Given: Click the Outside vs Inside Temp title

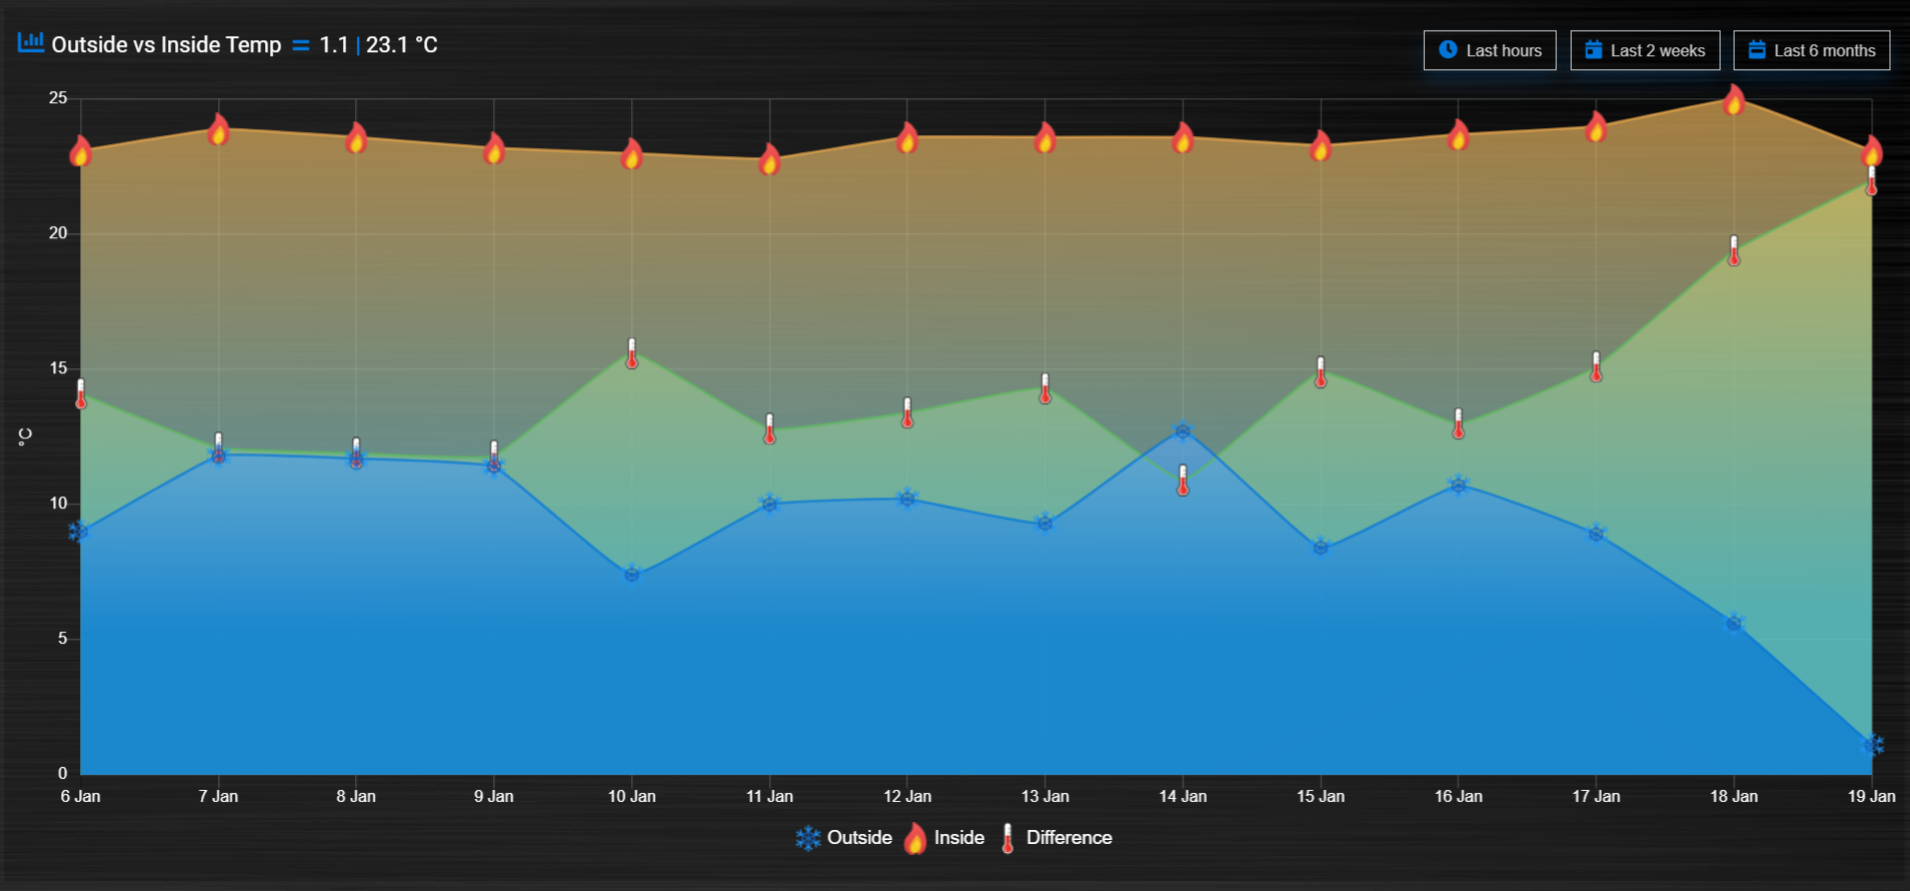Looking at the screenshot, I should point(166,45).
